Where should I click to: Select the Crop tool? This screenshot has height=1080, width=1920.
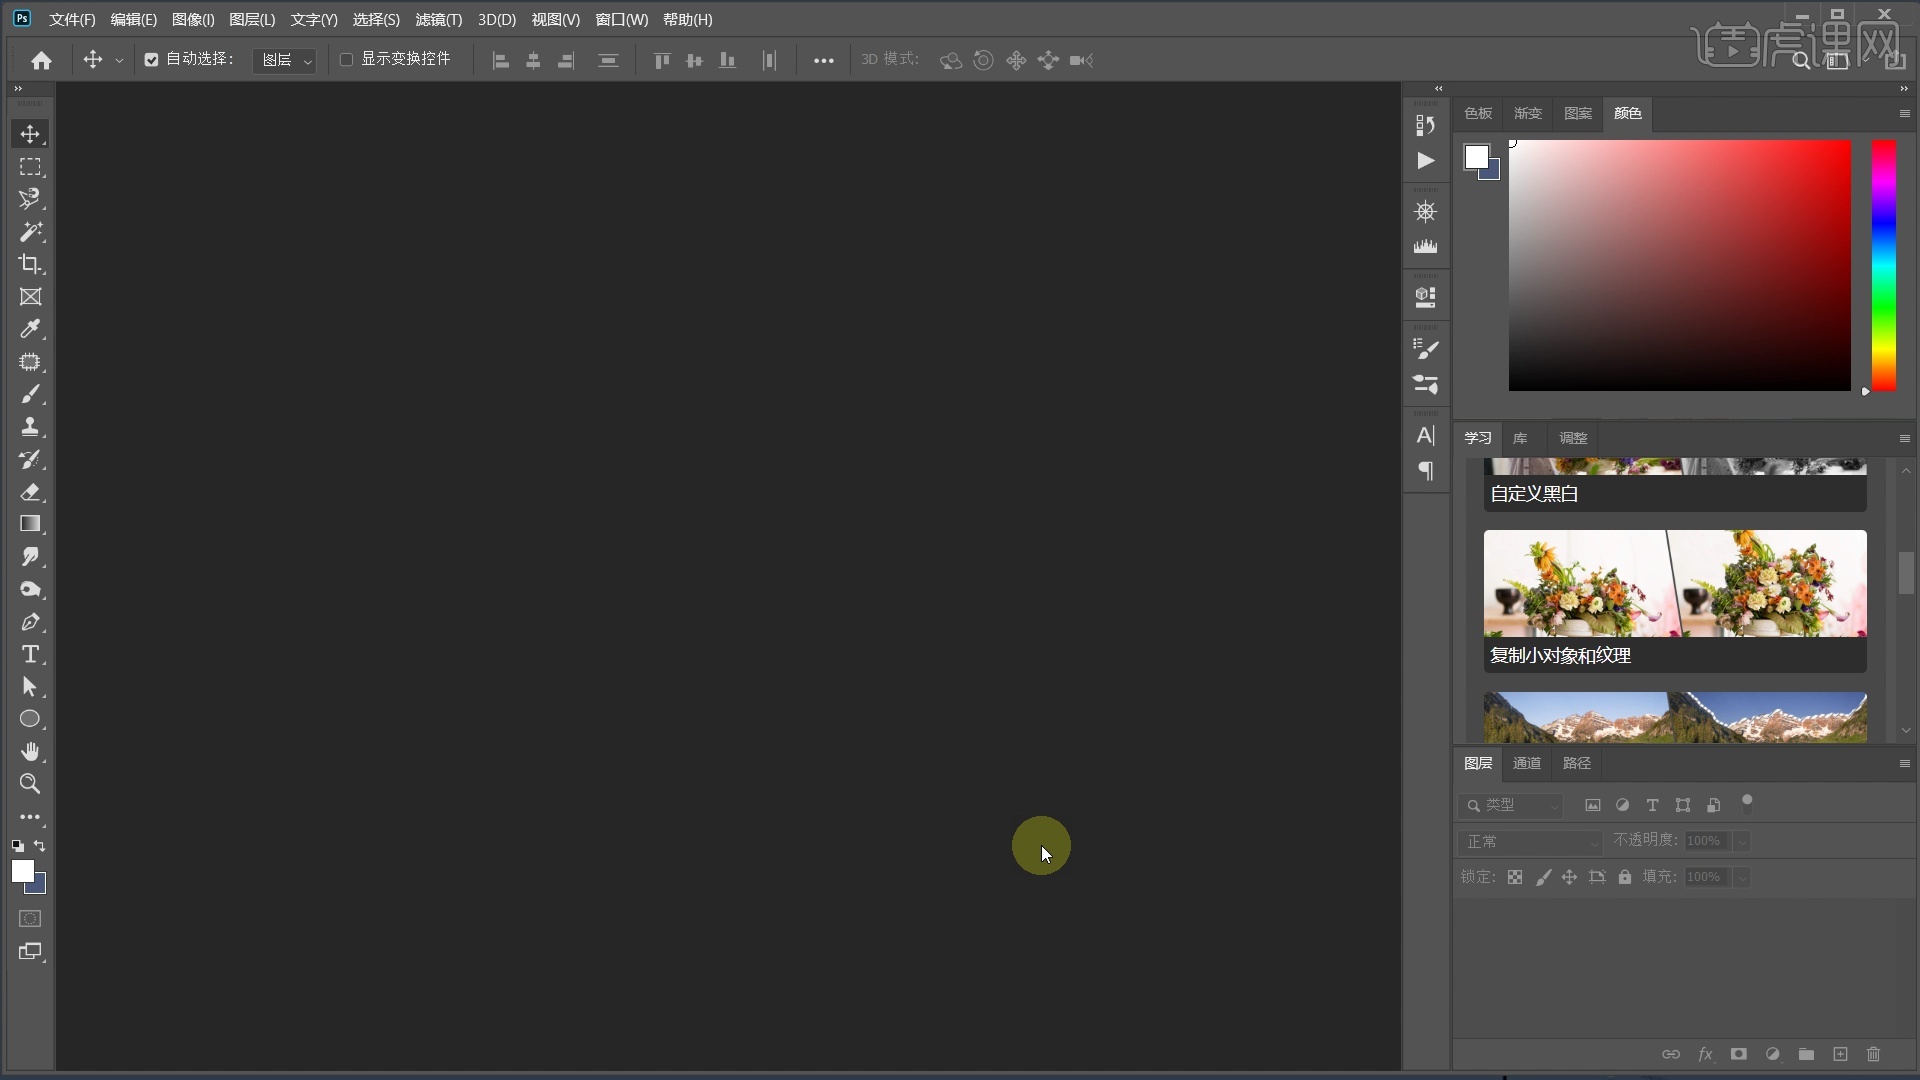pos(30,264)
